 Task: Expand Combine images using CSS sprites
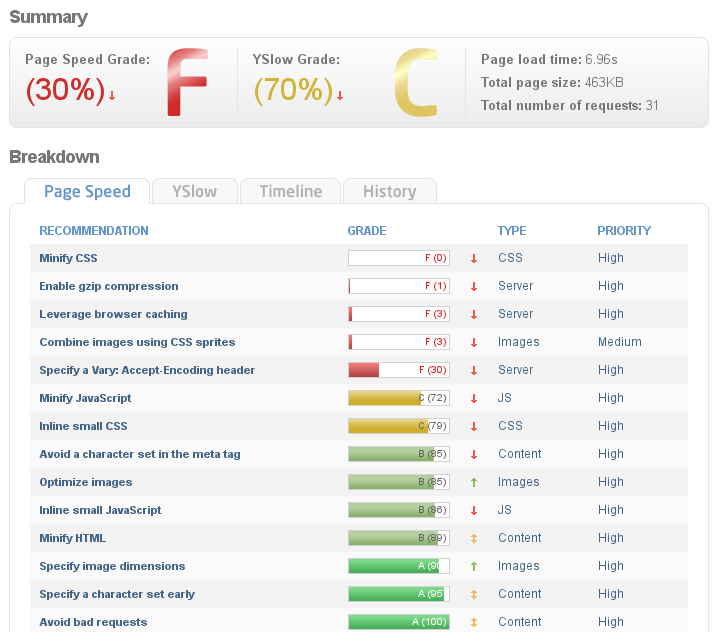[137, 342]
